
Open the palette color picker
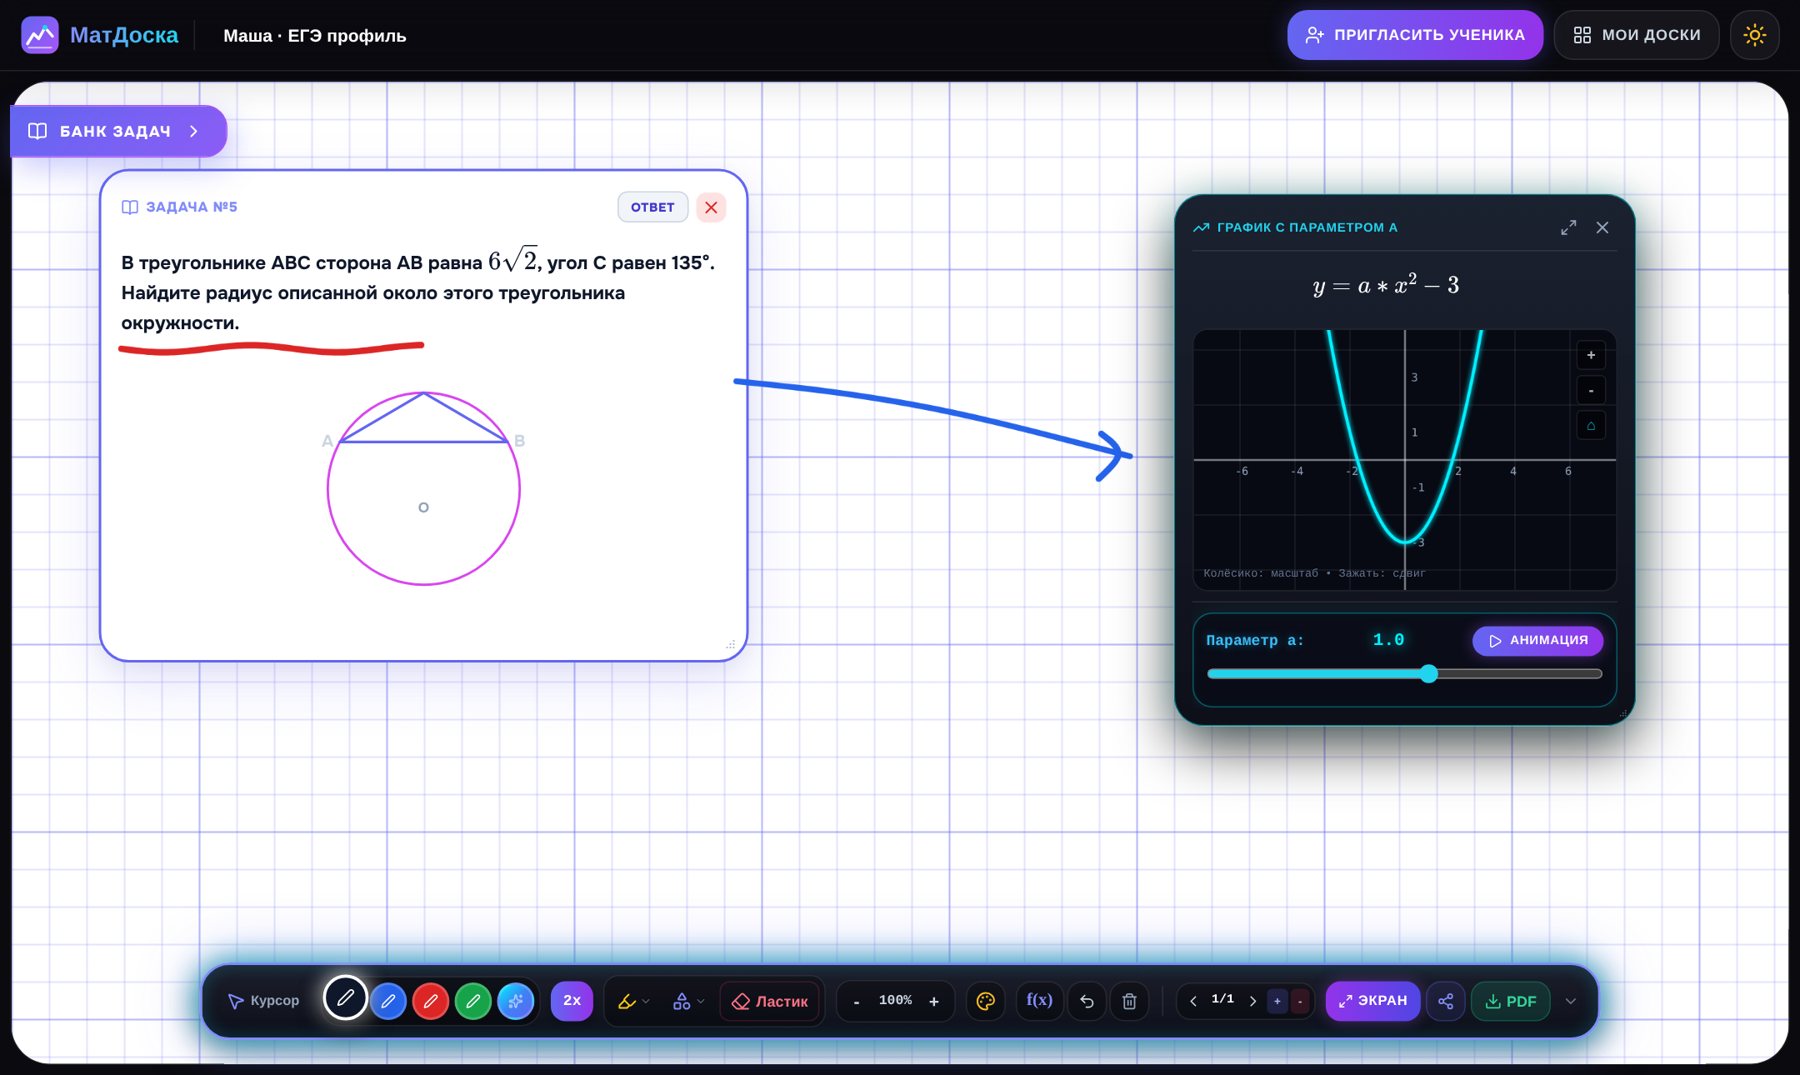pos(986,1001)
